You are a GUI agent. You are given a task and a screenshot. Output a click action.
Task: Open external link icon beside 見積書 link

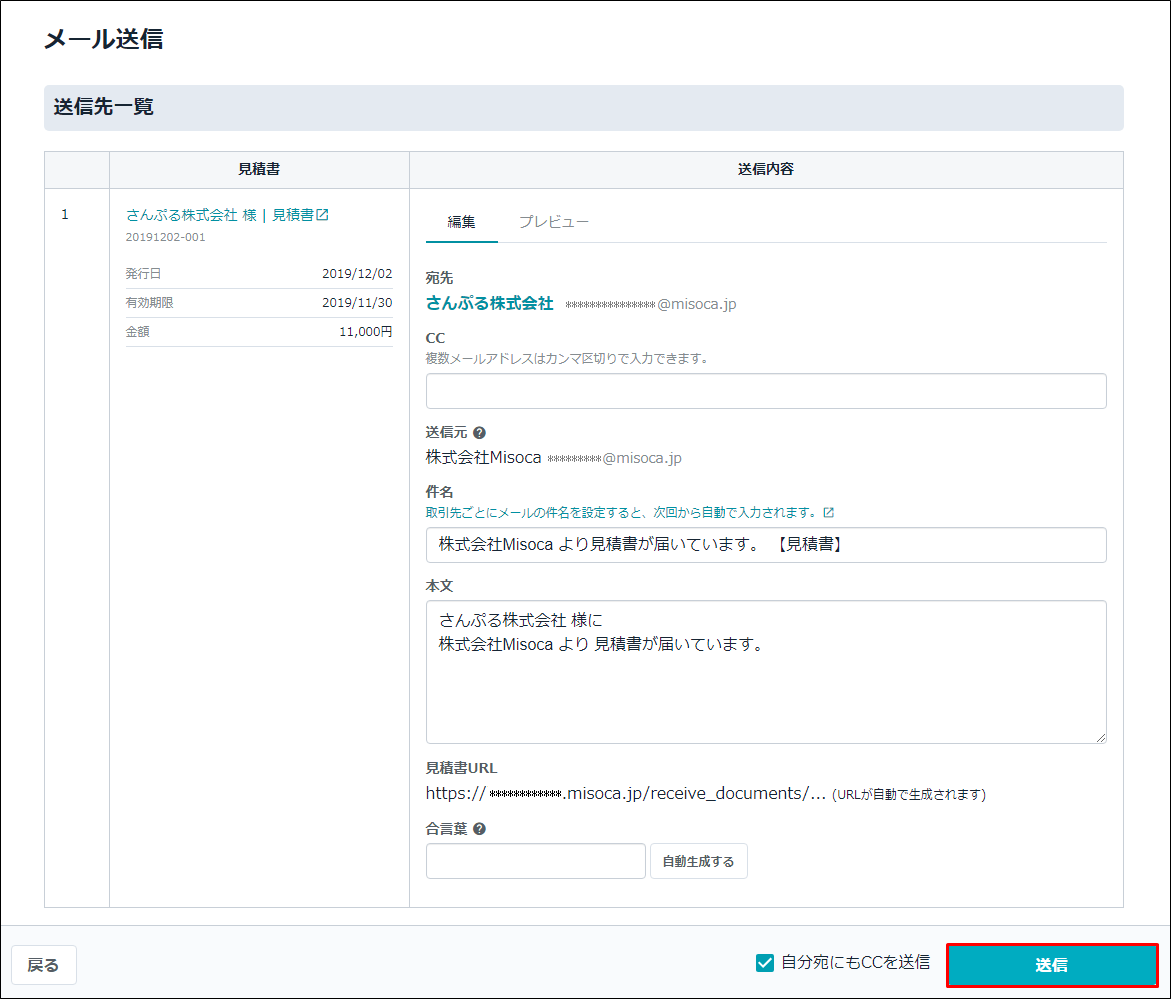tap(323, 214)
